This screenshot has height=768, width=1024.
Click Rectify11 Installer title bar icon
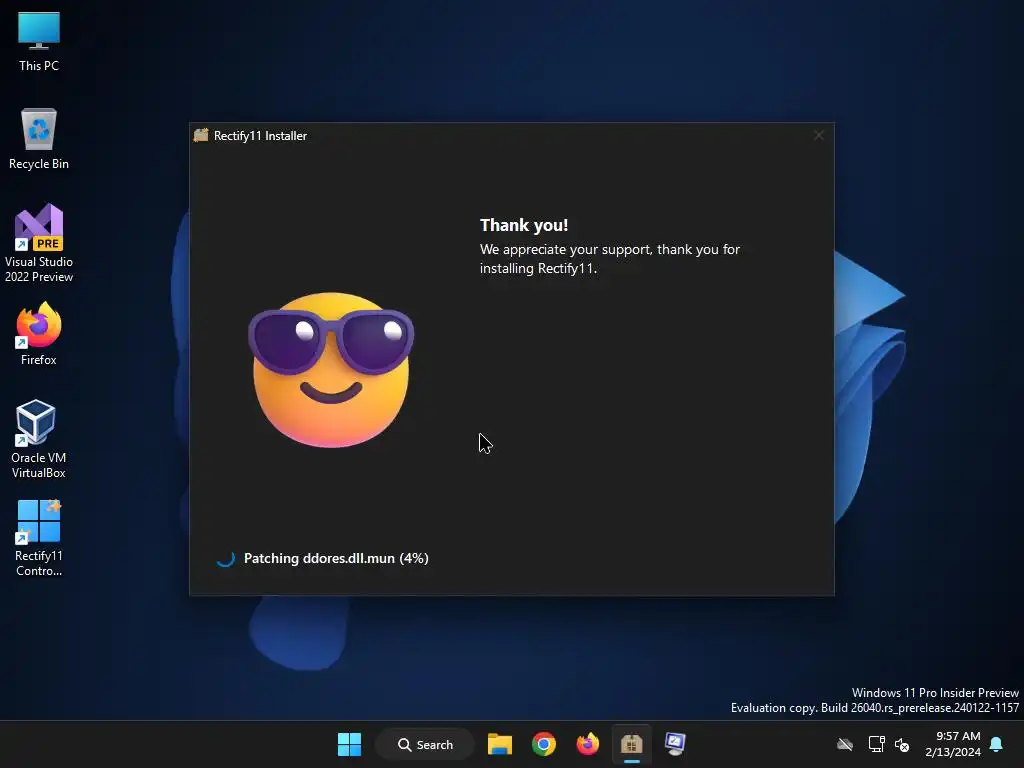(201, 135)
